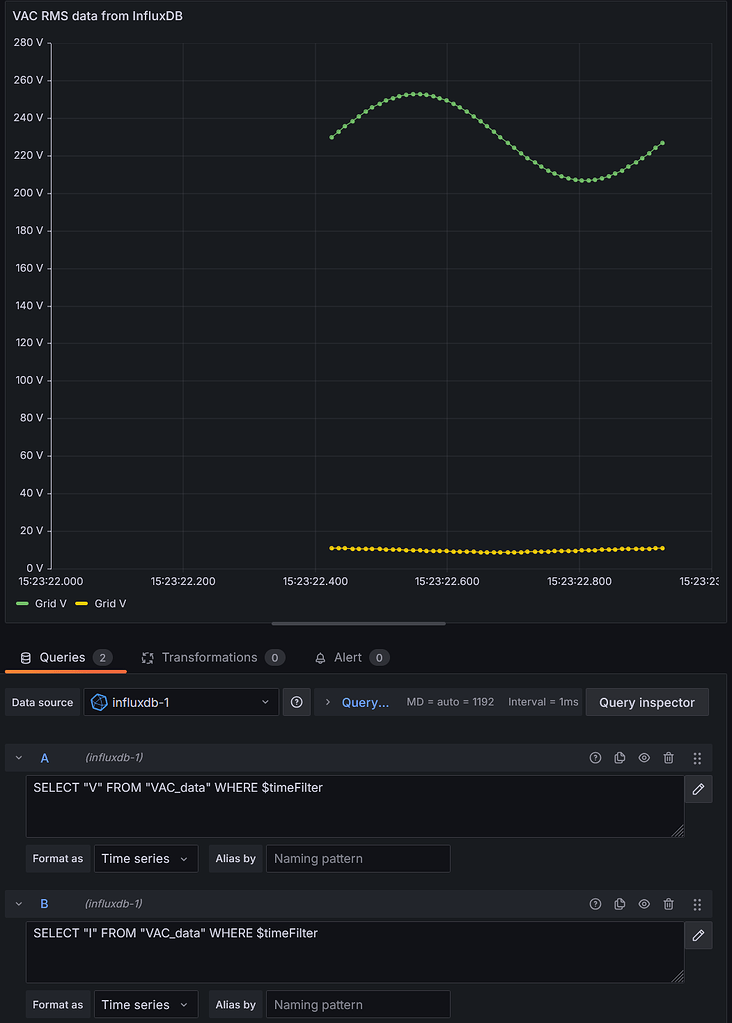Open the datasource help question mark icon
Viewport: 732px width, 1023px height.
[296, 702]
